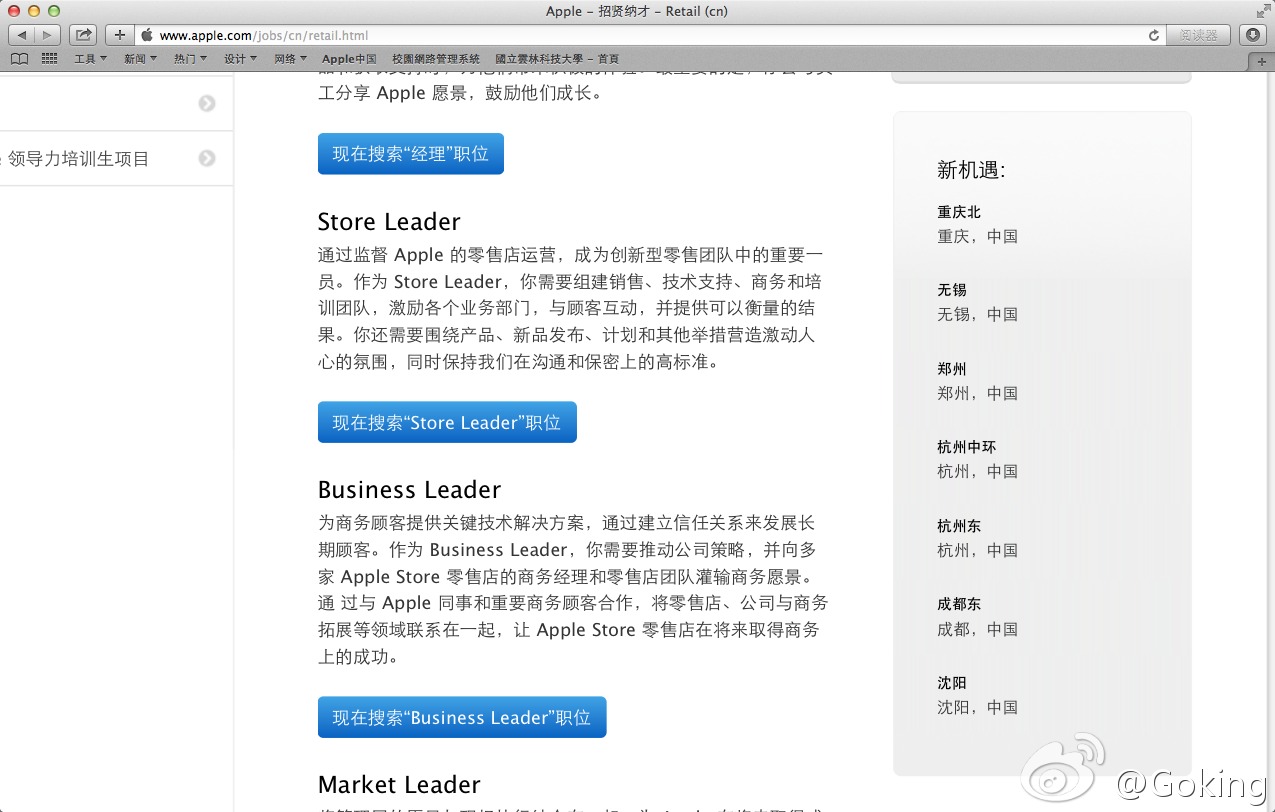Open the 杭州中环 job opportunity
Viewport: 1275px width, 812px height.
click(967, 447)
